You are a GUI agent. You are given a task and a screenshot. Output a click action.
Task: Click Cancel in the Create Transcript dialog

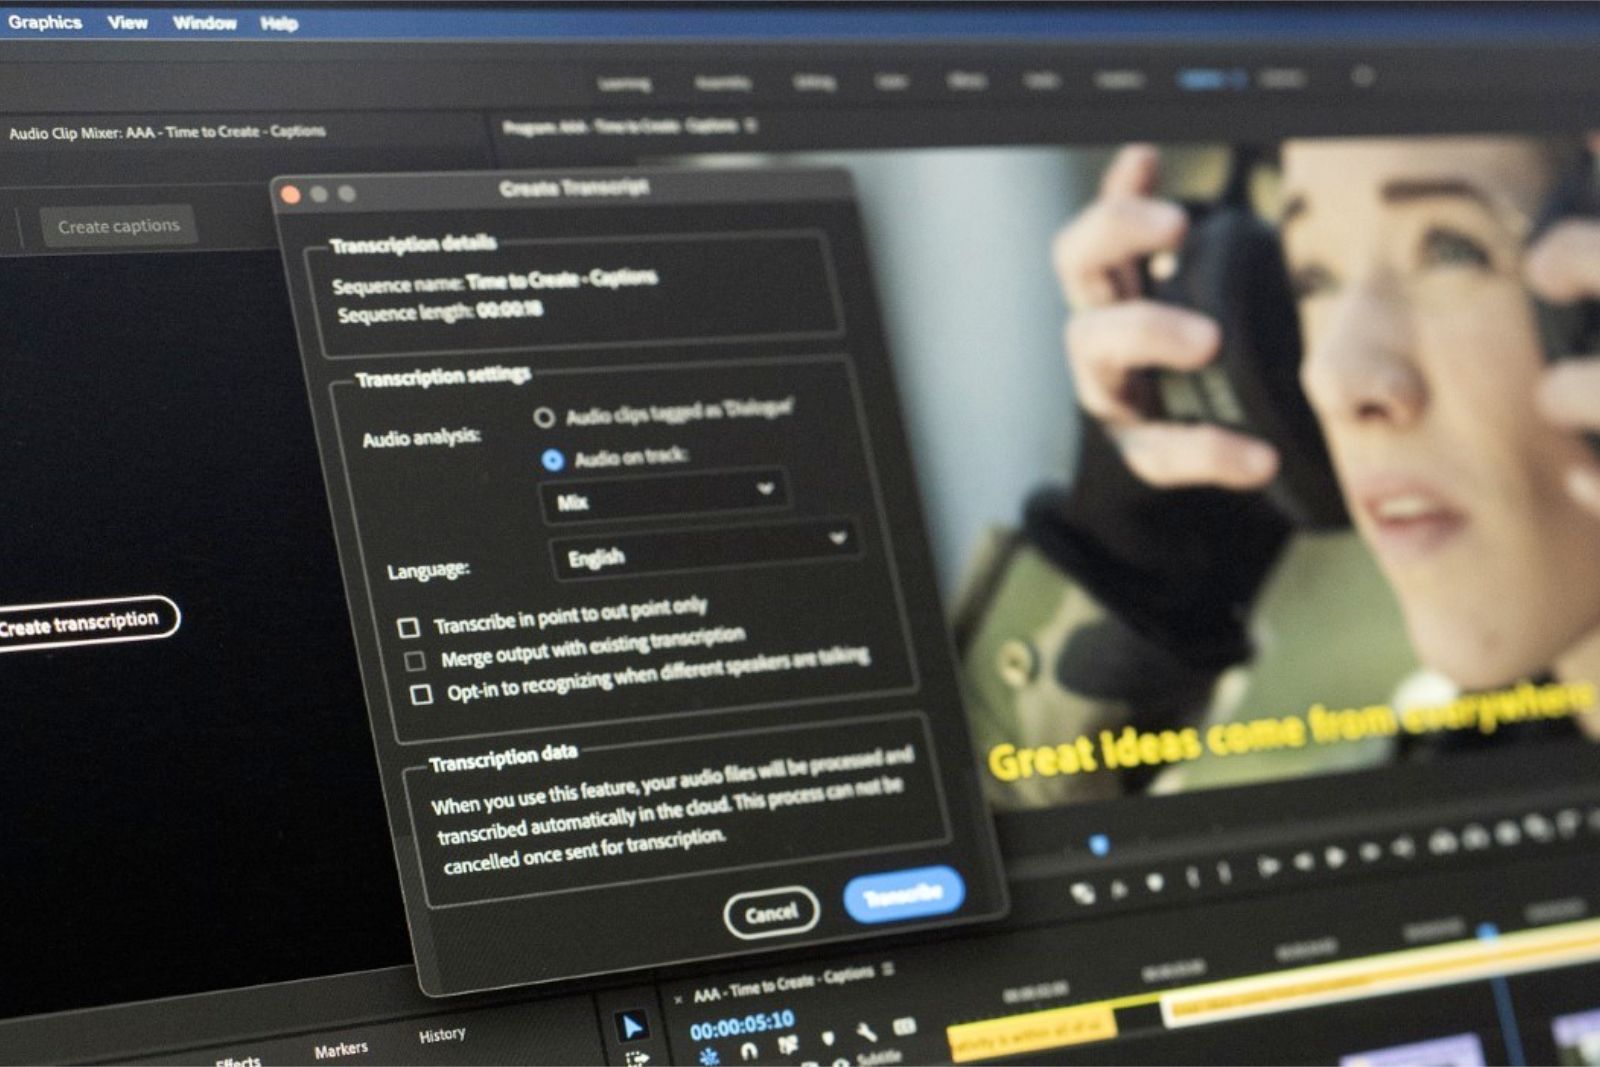coord(772,911)
